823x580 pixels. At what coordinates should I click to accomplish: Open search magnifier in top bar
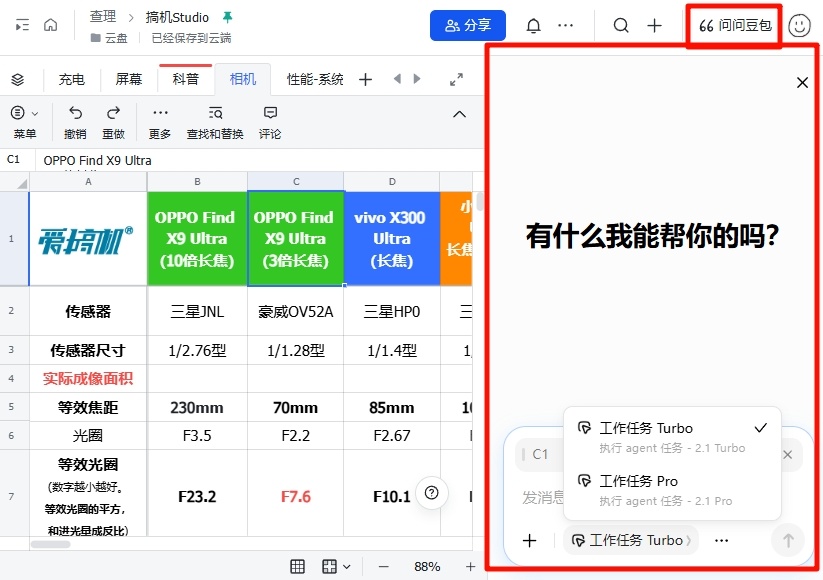[621, 25]
